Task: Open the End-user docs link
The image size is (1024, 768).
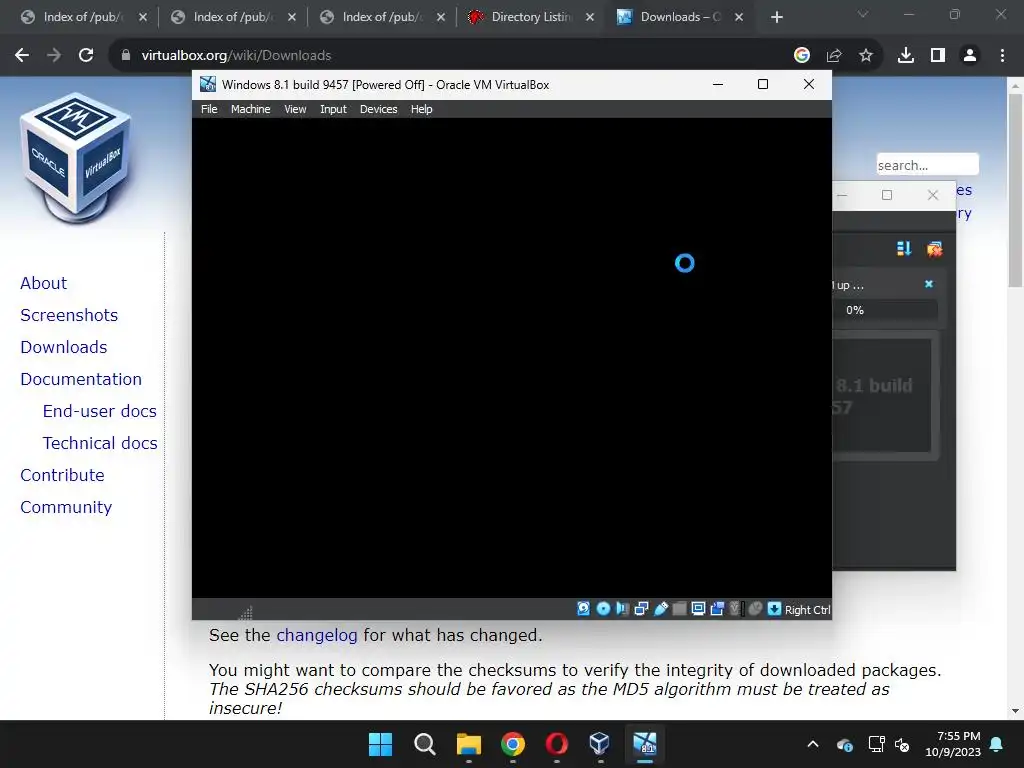Action: coord(100,411)
